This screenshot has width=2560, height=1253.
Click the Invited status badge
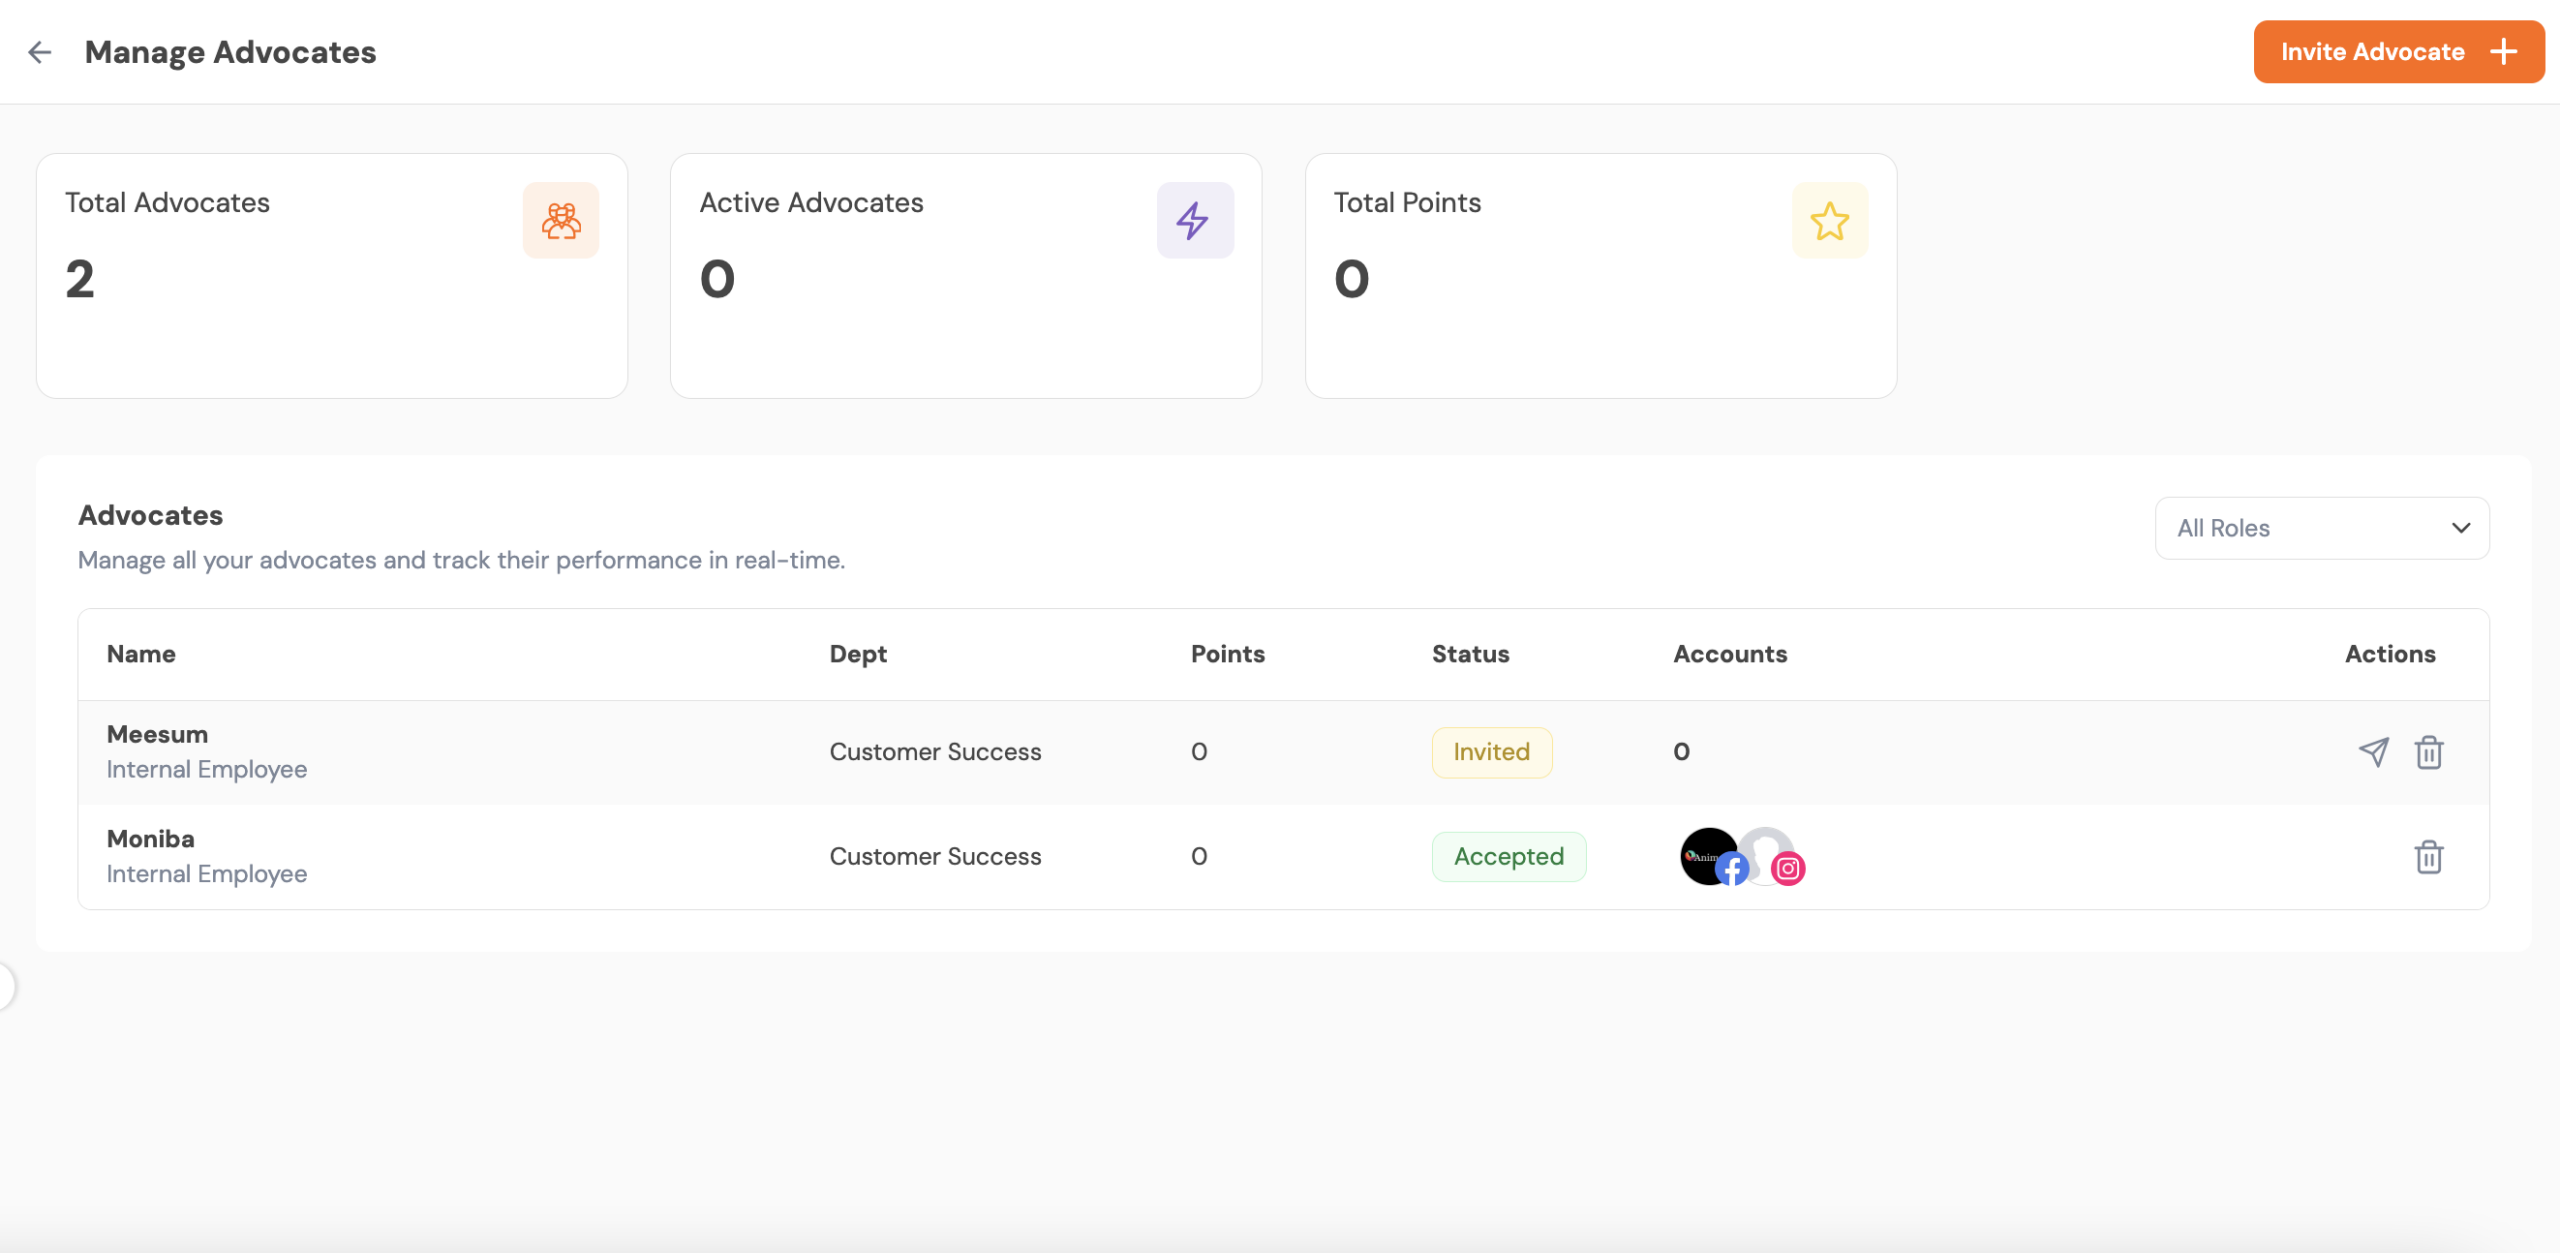pos(1491,752)
